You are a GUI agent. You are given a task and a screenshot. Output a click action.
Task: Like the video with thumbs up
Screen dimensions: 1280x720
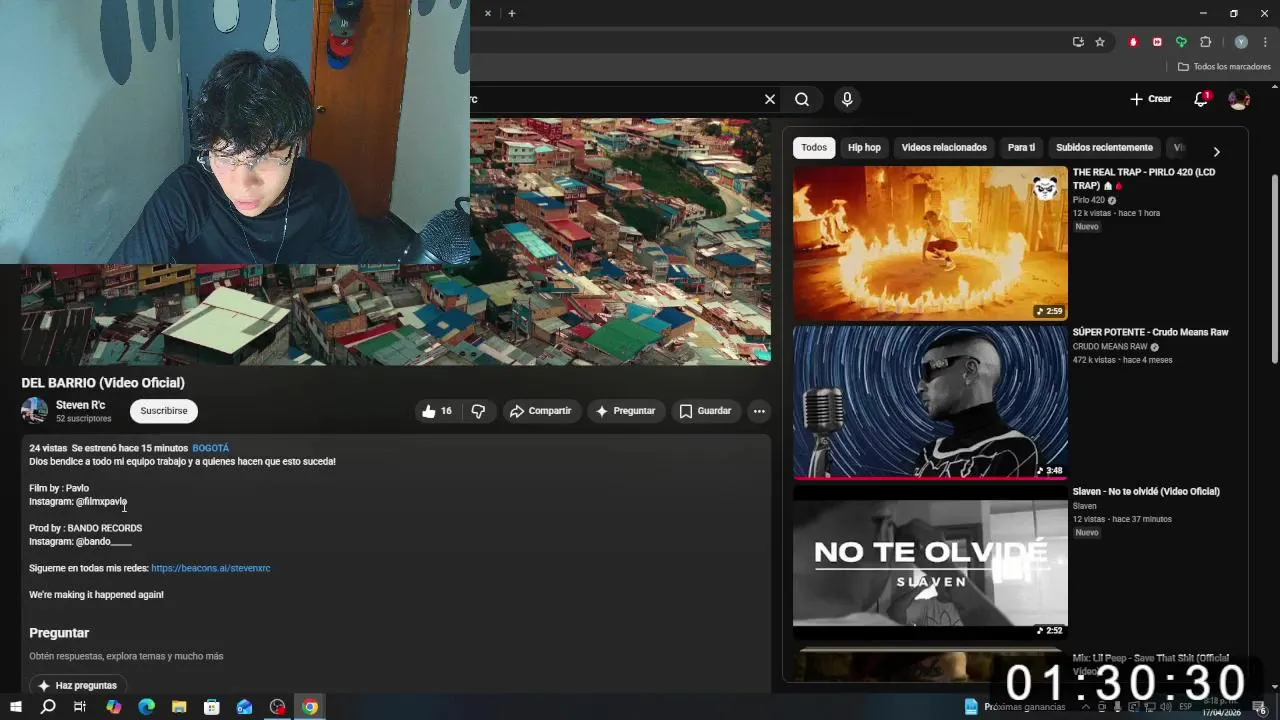pyautogui.click(x=437, y=411)
